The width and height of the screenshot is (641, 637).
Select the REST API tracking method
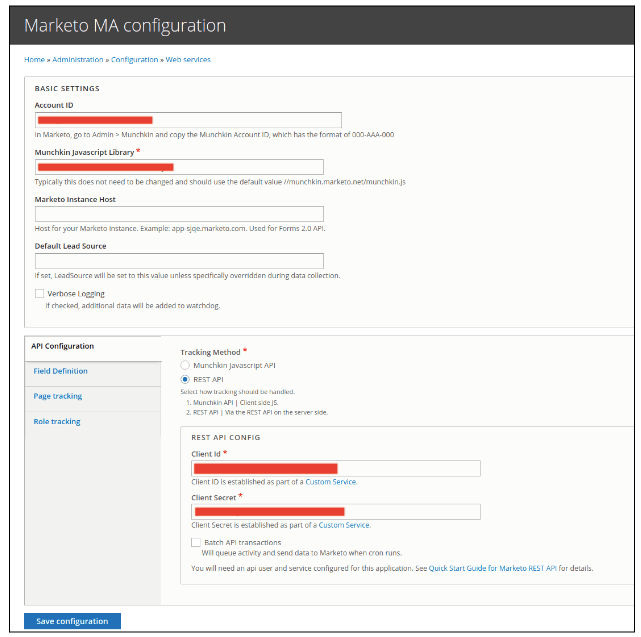click(x=185, y=379)
